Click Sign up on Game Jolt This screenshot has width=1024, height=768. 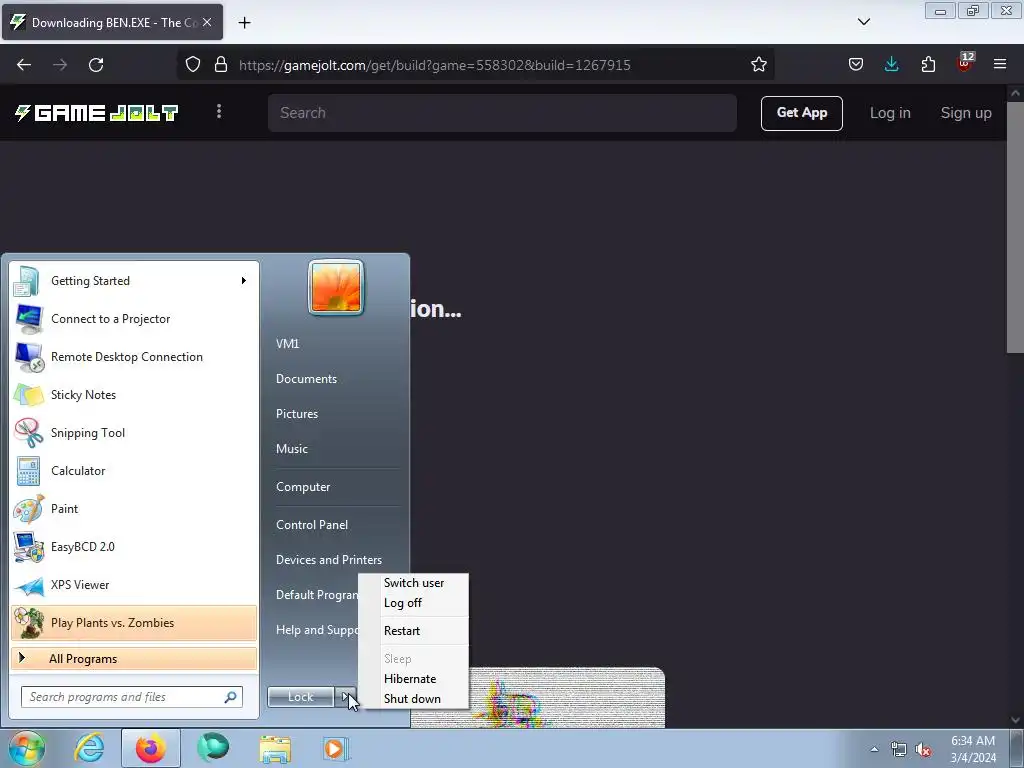click(x=966, y=113)
